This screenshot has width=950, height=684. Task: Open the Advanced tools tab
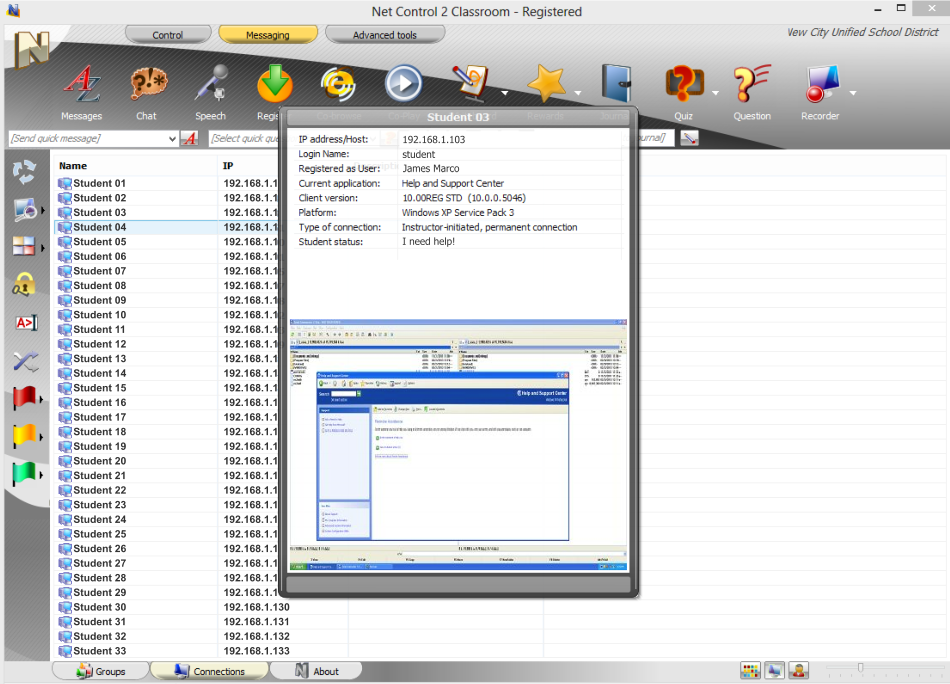point(385,35)
